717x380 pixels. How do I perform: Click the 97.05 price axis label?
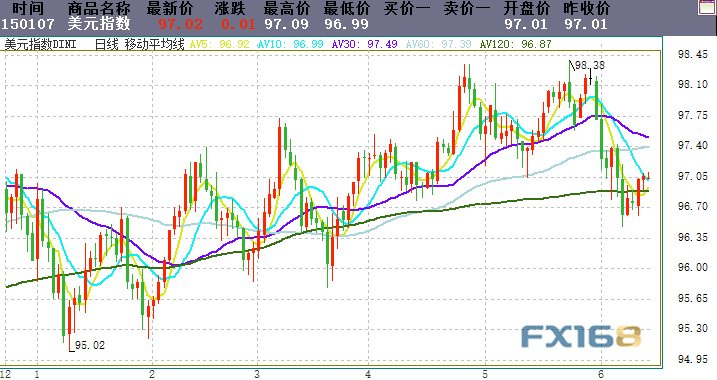[693, 176]
